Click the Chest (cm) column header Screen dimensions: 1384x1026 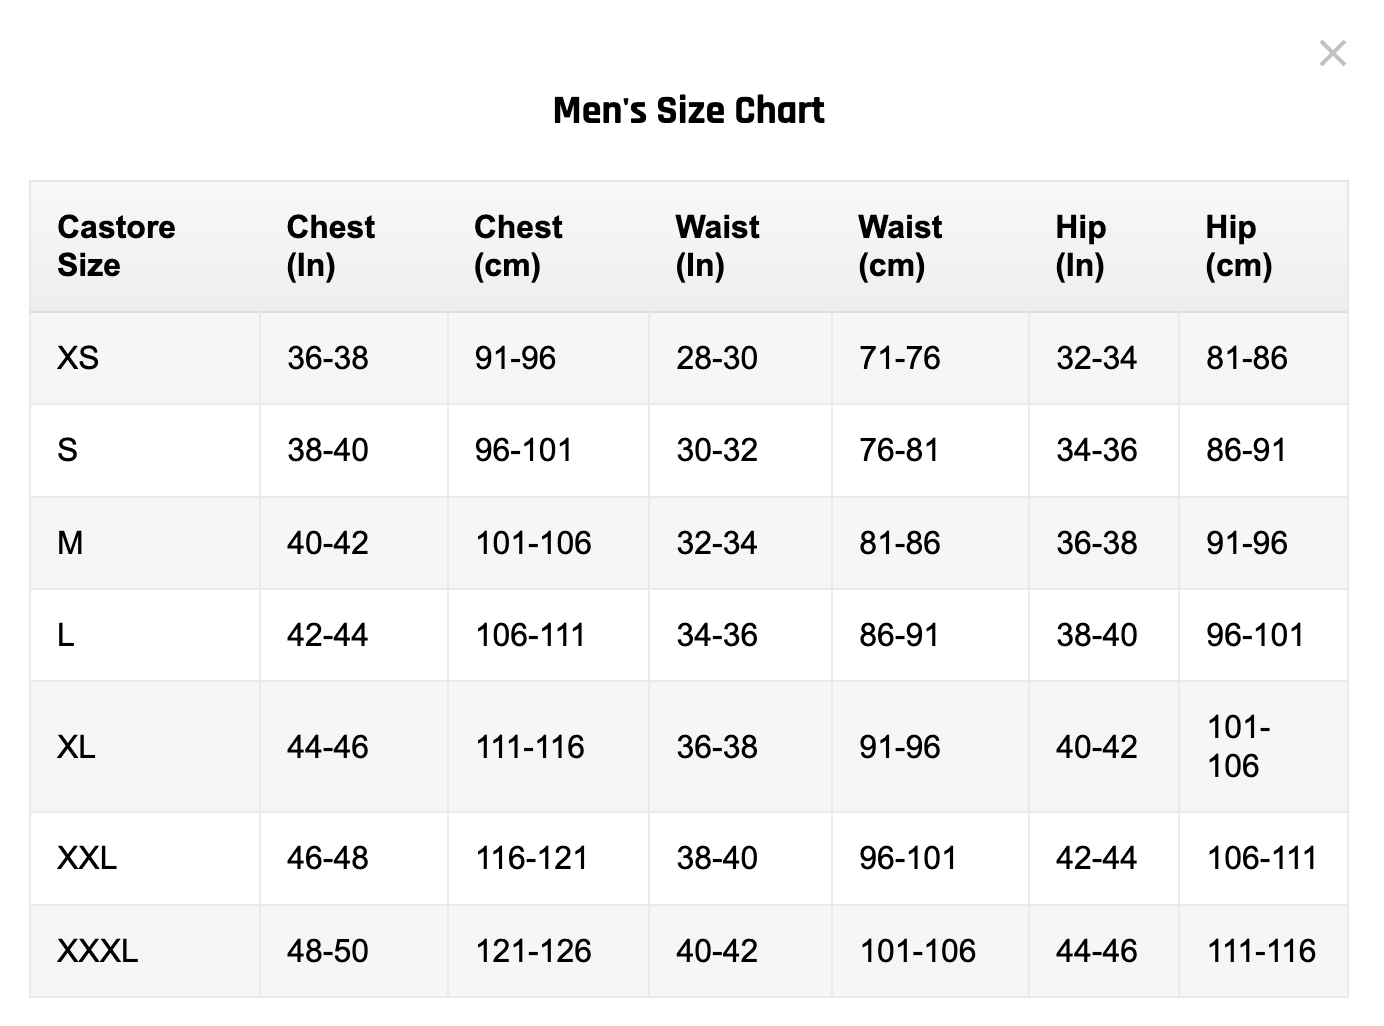click(x=518, y=246)
